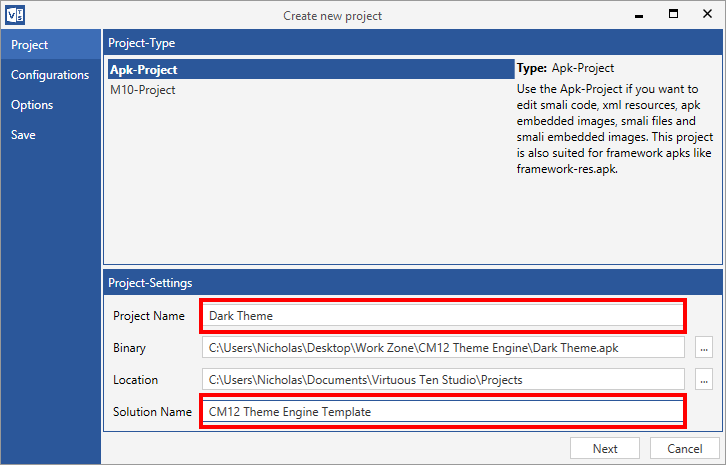Image resolution: width=726 pixels, height=465 pixels.
Task: Choose M10-Project from the list
Action: pyautogui.click(x=311, y=90)
